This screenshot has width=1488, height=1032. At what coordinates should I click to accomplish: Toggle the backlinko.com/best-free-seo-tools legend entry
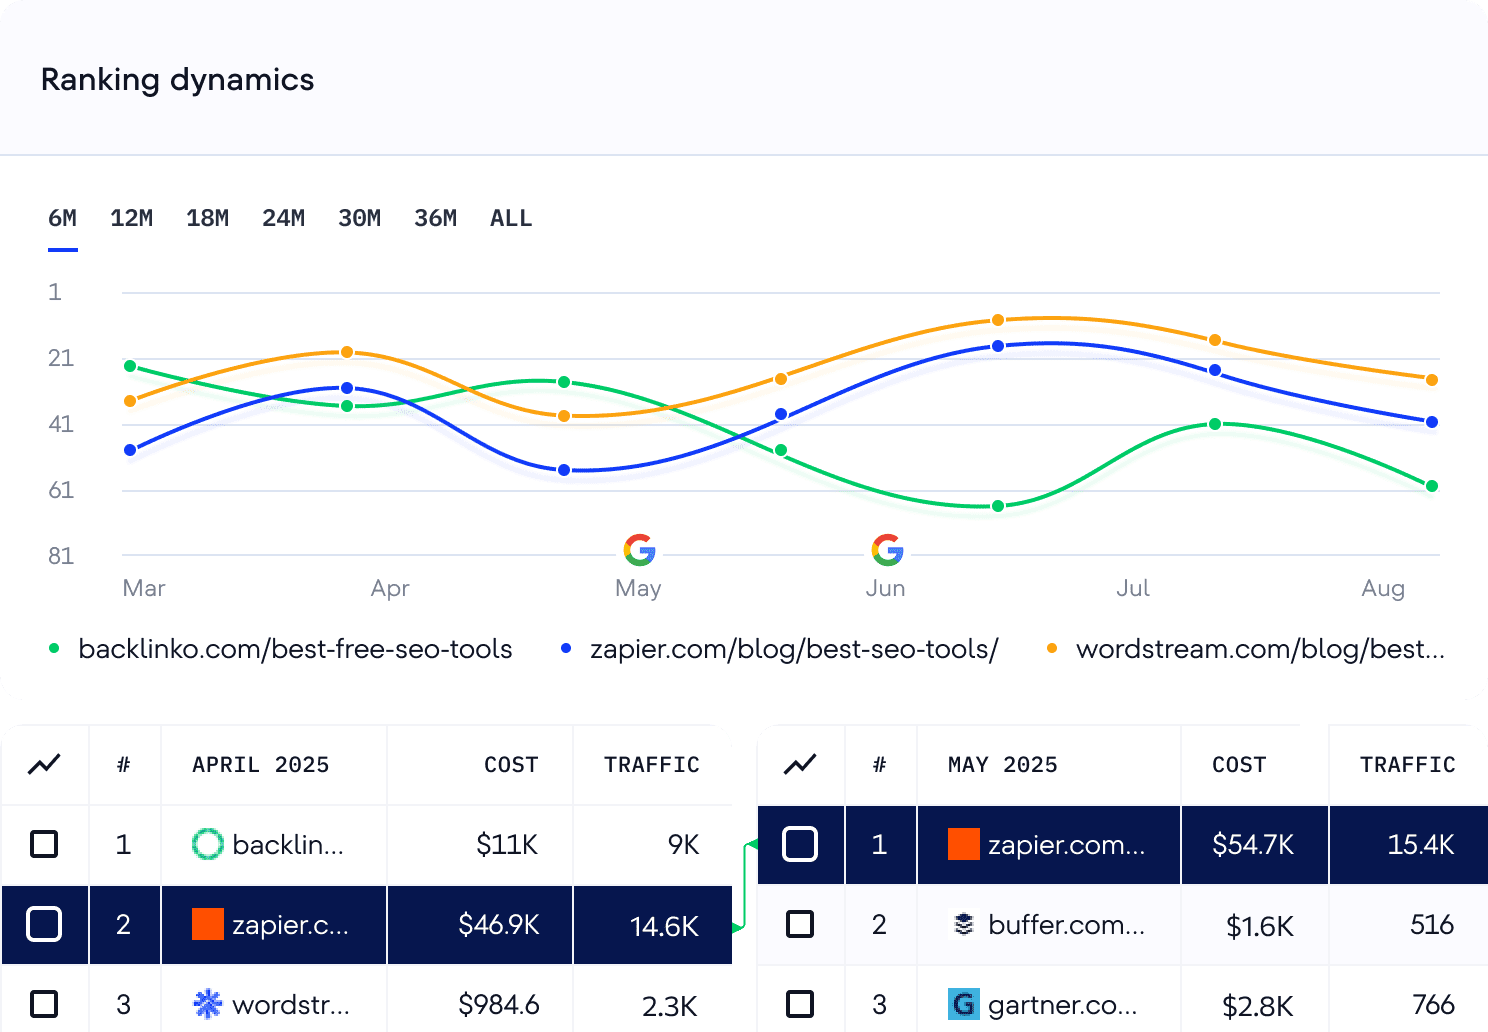tap(281, 649)
